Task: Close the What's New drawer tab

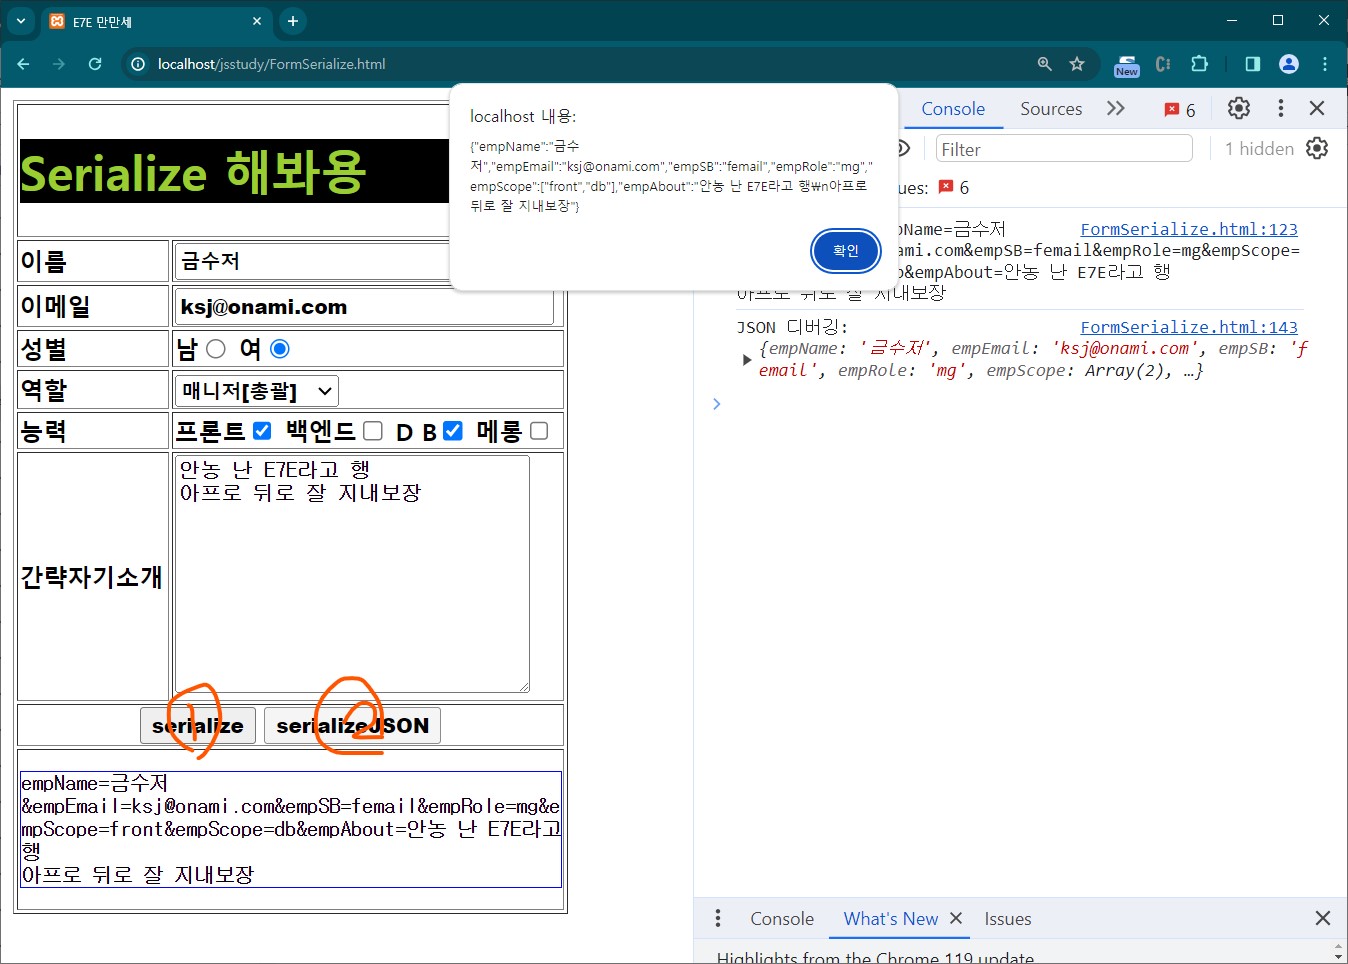Action: coord(956,918)
